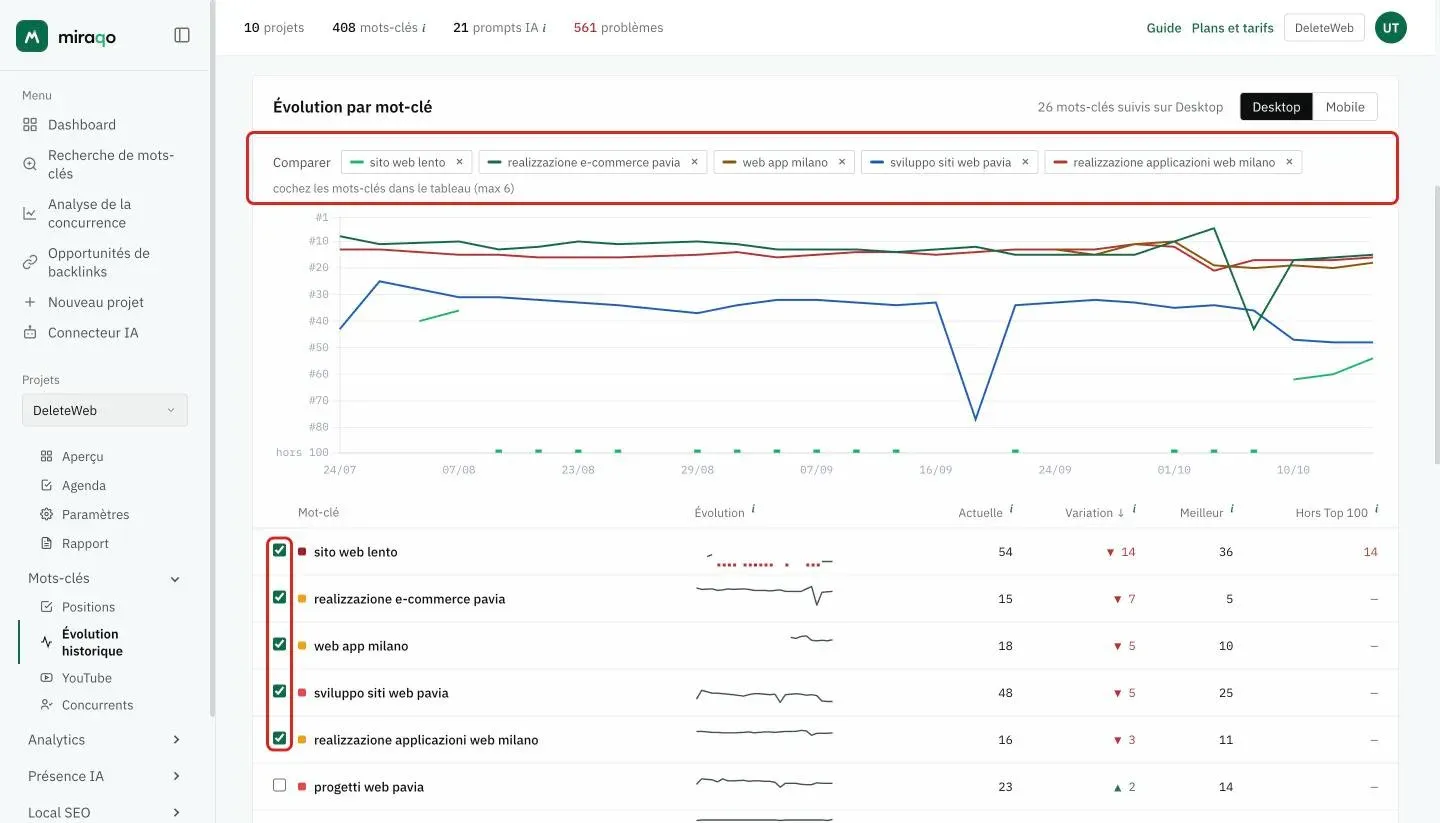The image size is (1440, 823).
Task: Collapse the Mots-clés section chevron
Action: (176, 579)
